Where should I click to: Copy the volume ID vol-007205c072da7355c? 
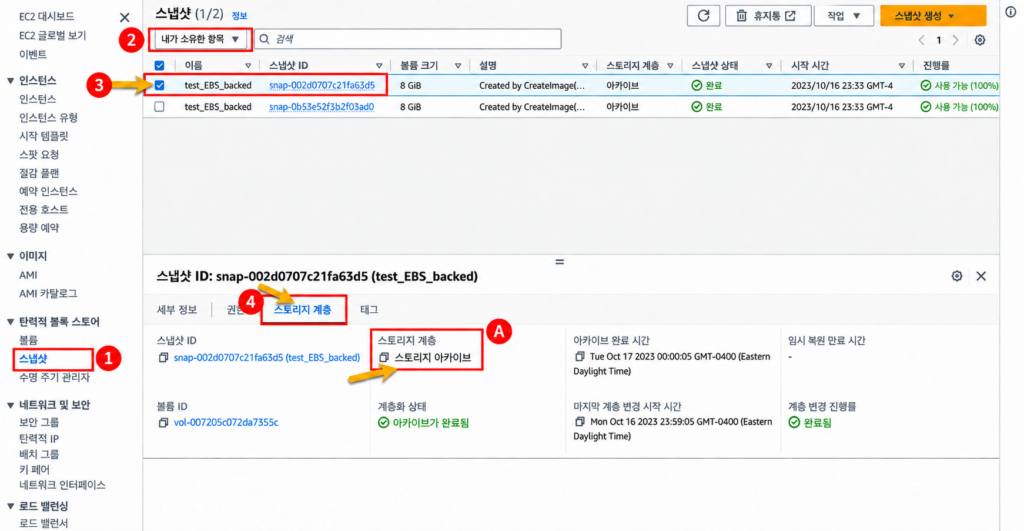click(x=163, y=423)
